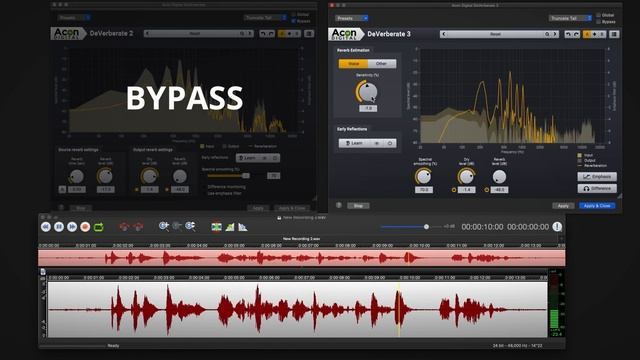
Task: Click zoom to selection magnifier icon
Action: click(x=190, y=227)
